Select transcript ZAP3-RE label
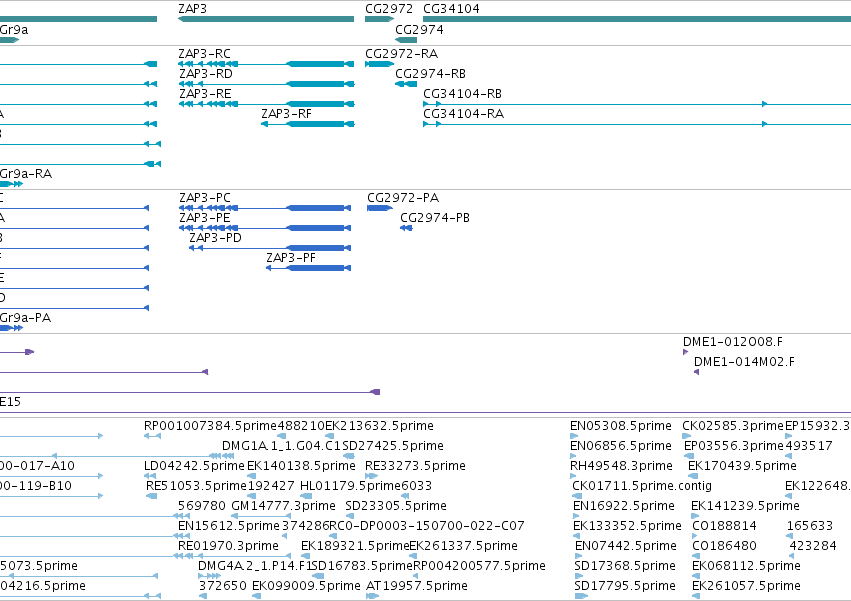Screen dimensions: 851x601 click(205, 94)
